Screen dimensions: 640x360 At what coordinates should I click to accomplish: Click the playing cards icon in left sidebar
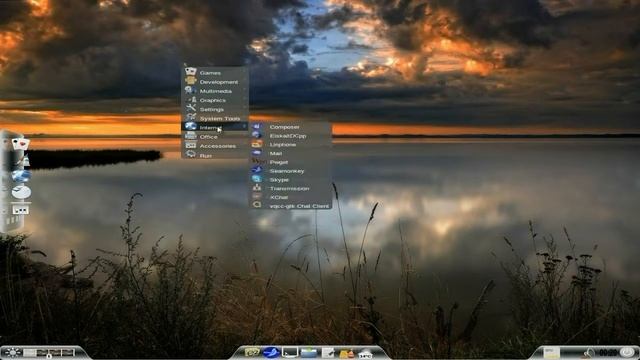pos(20,144)
